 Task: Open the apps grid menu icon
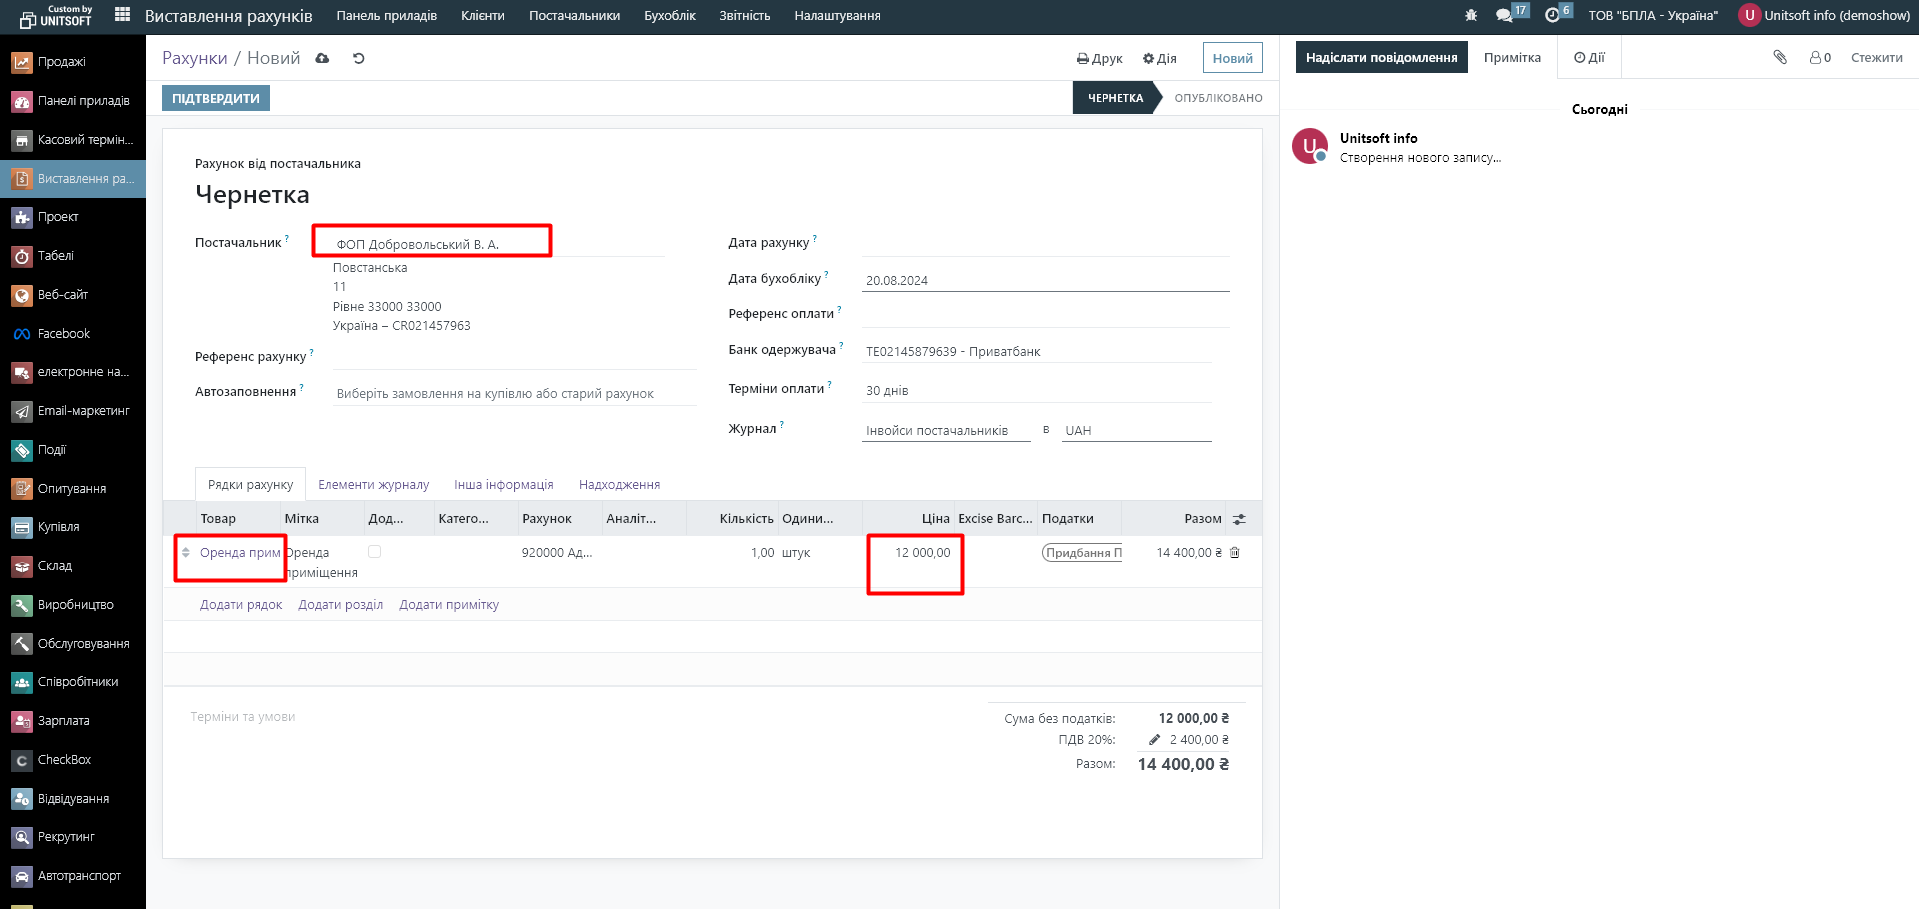pos(122,15)
